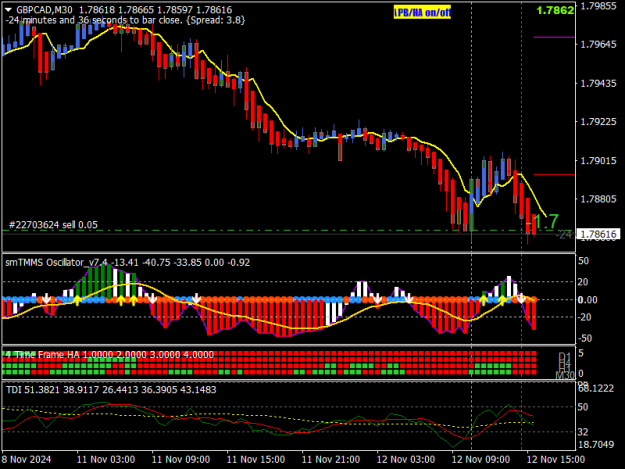Click the 1.79855 price axis value

click(x=599, y=6)
